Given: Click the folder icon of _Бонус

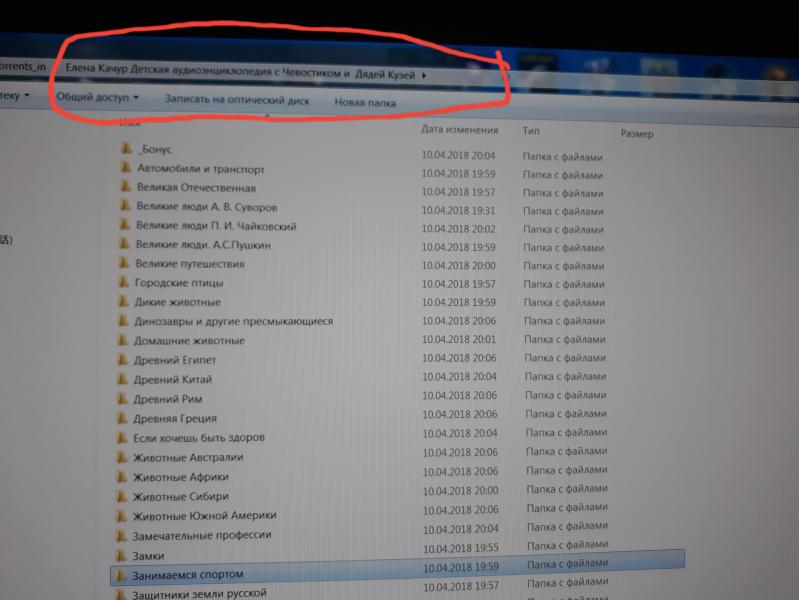Looking at the screenshot, I should [x=126, y=148].
